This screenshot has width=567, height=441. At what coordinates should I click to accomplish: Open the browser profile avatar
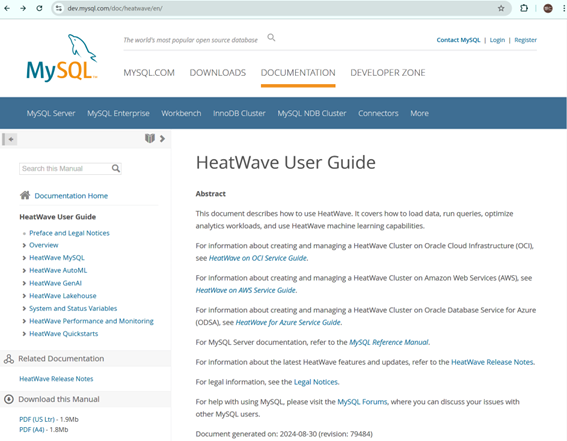[548, 8]
